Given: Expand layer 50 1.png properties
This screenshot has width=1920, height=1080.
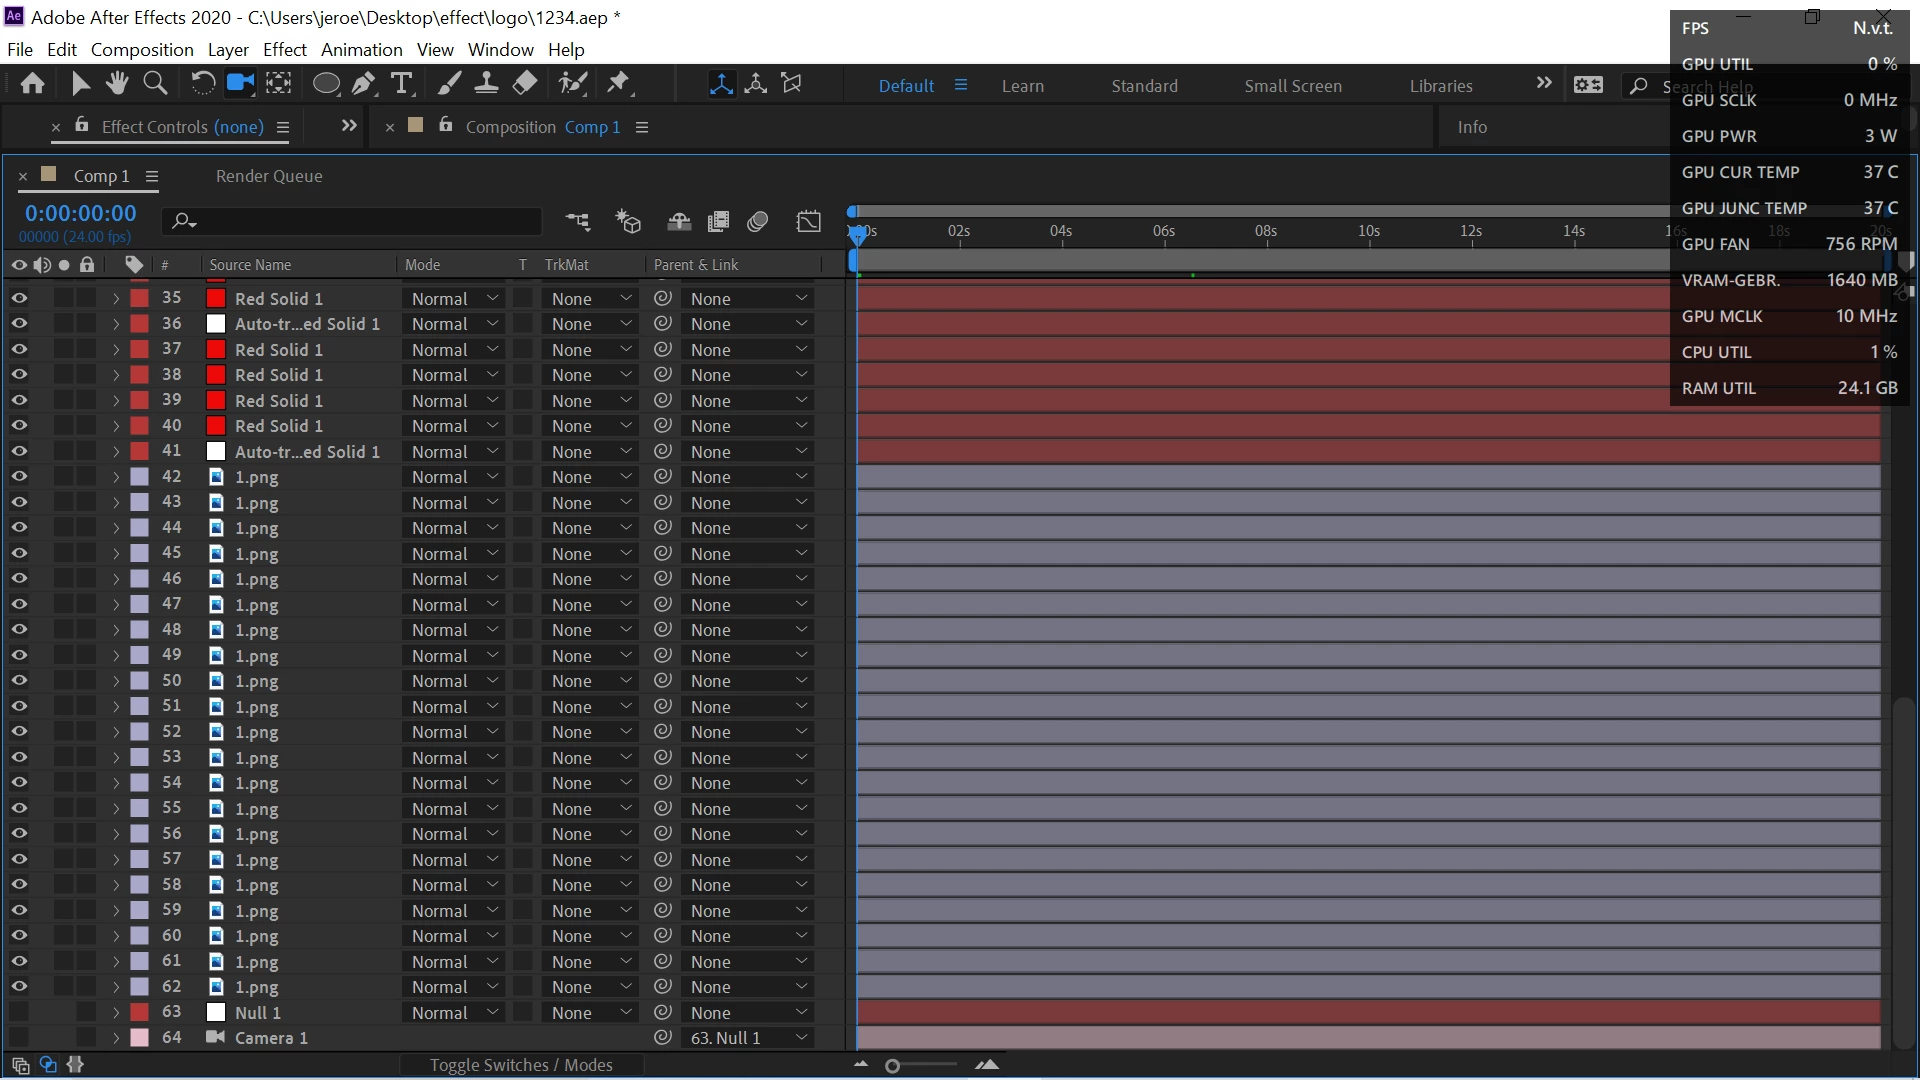Looking at the screenshot, I should tap(116, 681).
